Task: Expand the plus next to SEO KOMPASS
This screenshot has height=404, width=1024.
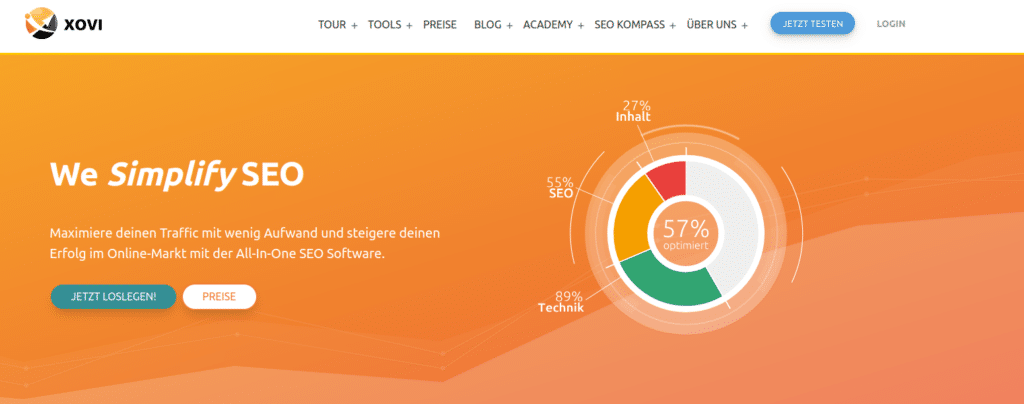Action: pyautogui.click(x=672, y=25)
